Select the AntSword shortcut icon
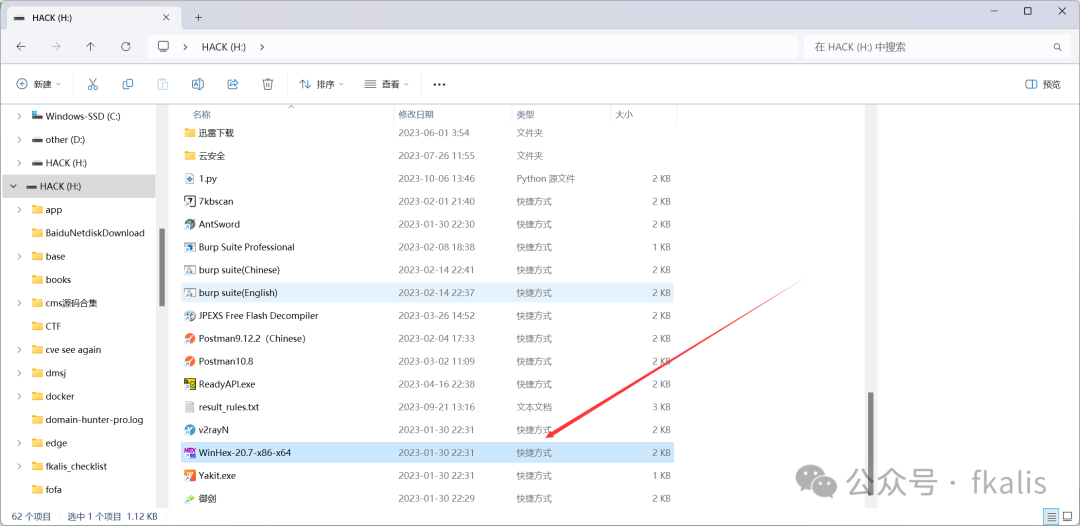Viewport: 1080px width, 526px height. (190, 224)
